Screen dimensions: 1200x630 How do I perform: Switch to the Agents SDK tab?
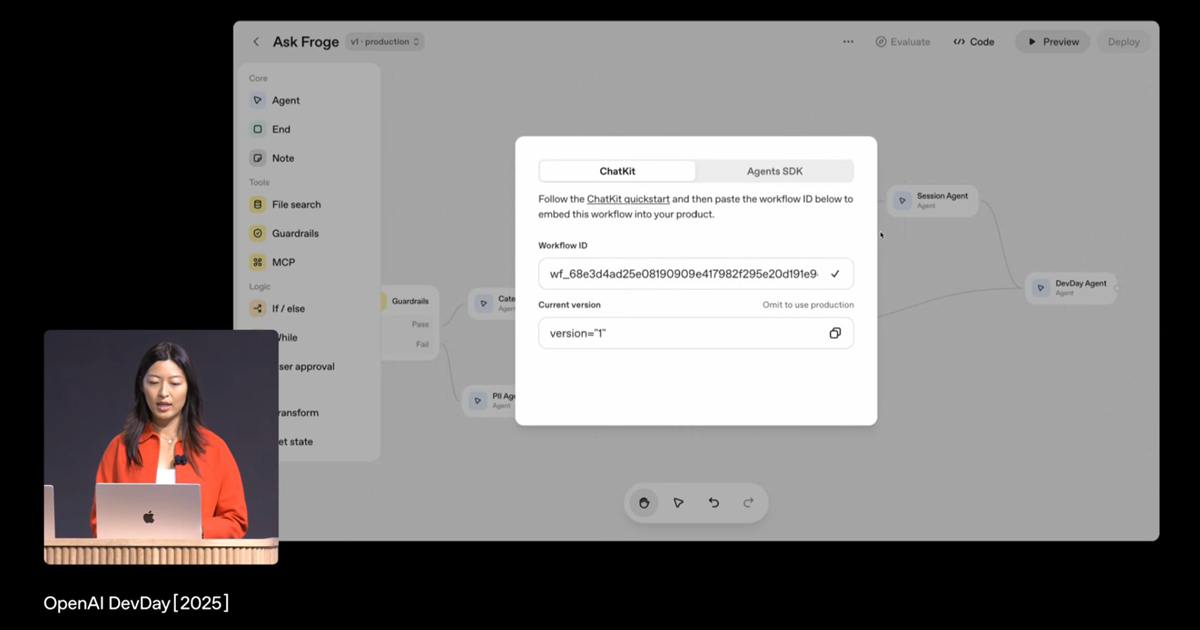click(774, 171)
